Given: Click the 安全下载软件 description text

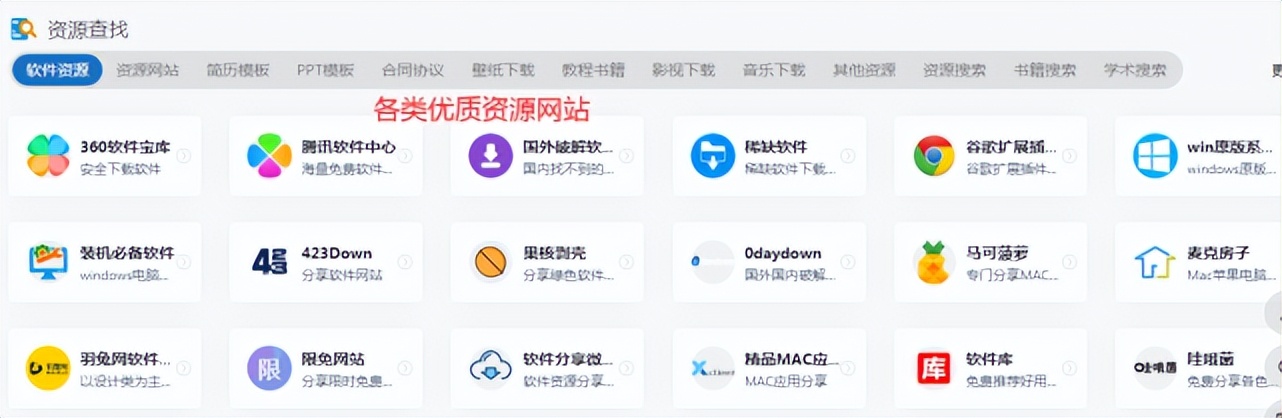Looking at the screenshot, I should 121,169.
